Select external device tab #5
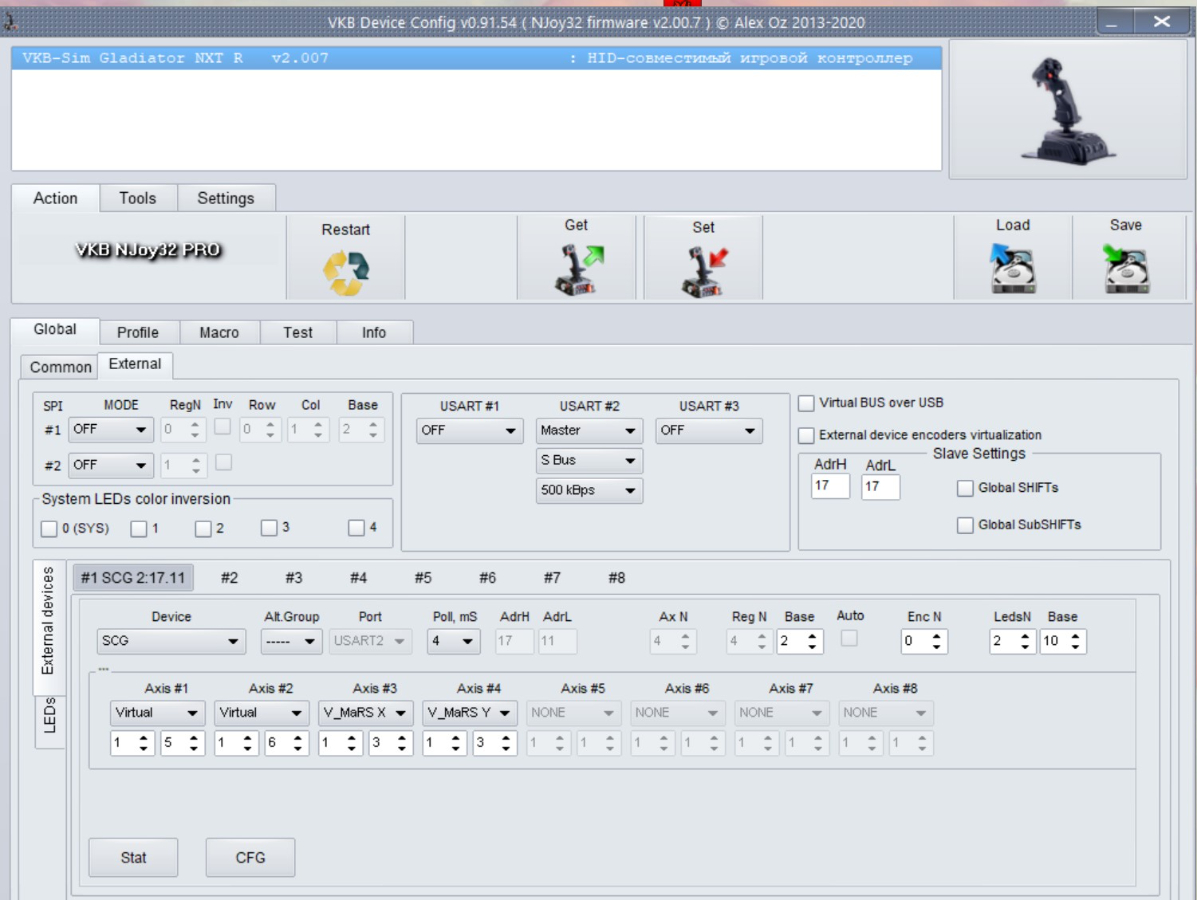The image size is (1197, 900). pyautogui.click(x=423, y=578)
